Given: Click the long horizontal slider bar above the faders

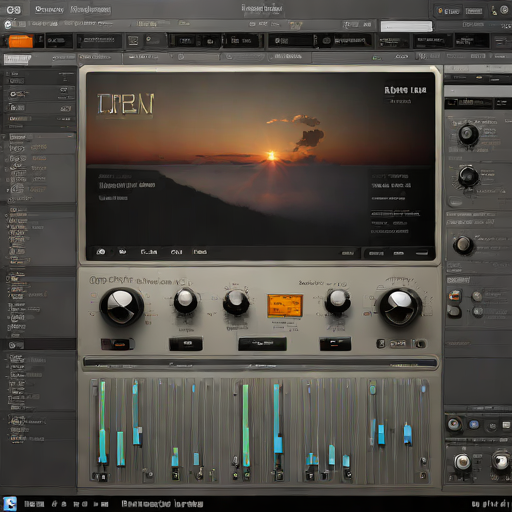Looking at the screenshot, I should click(x=260, y=362).
